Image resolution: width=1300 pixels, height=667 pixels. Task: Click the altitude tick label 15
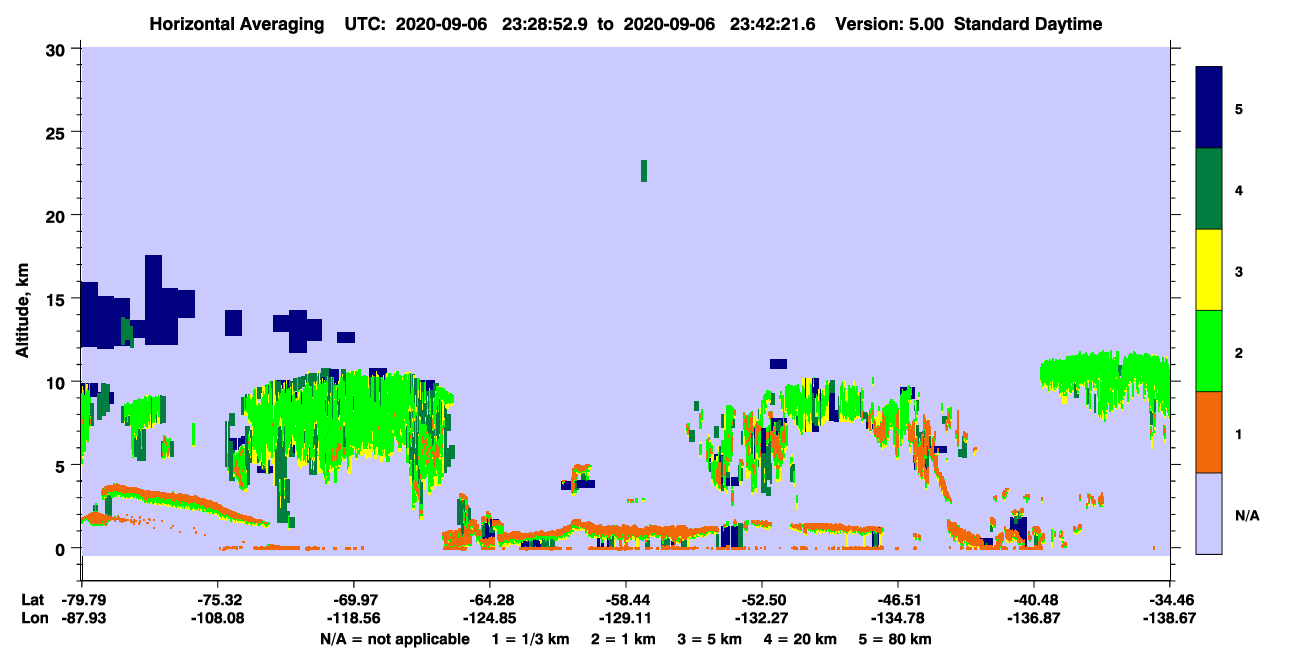[x=58, y=299]
